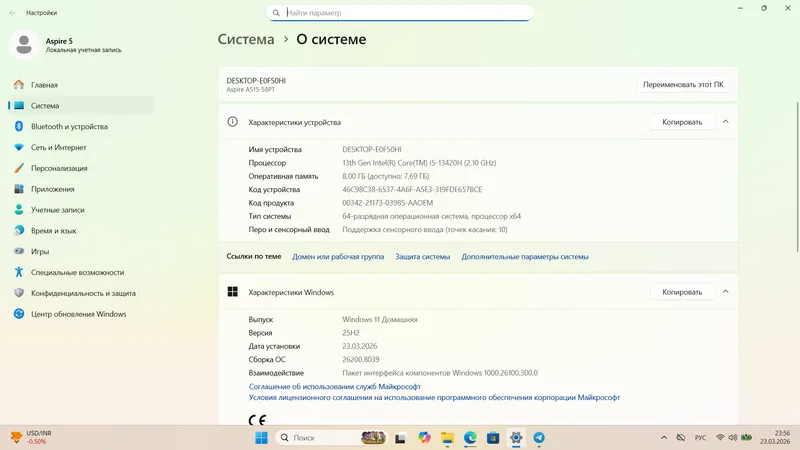800x450 pixels.
Task: Click the Settings gear taskbar icon
Action: [516, 438]
